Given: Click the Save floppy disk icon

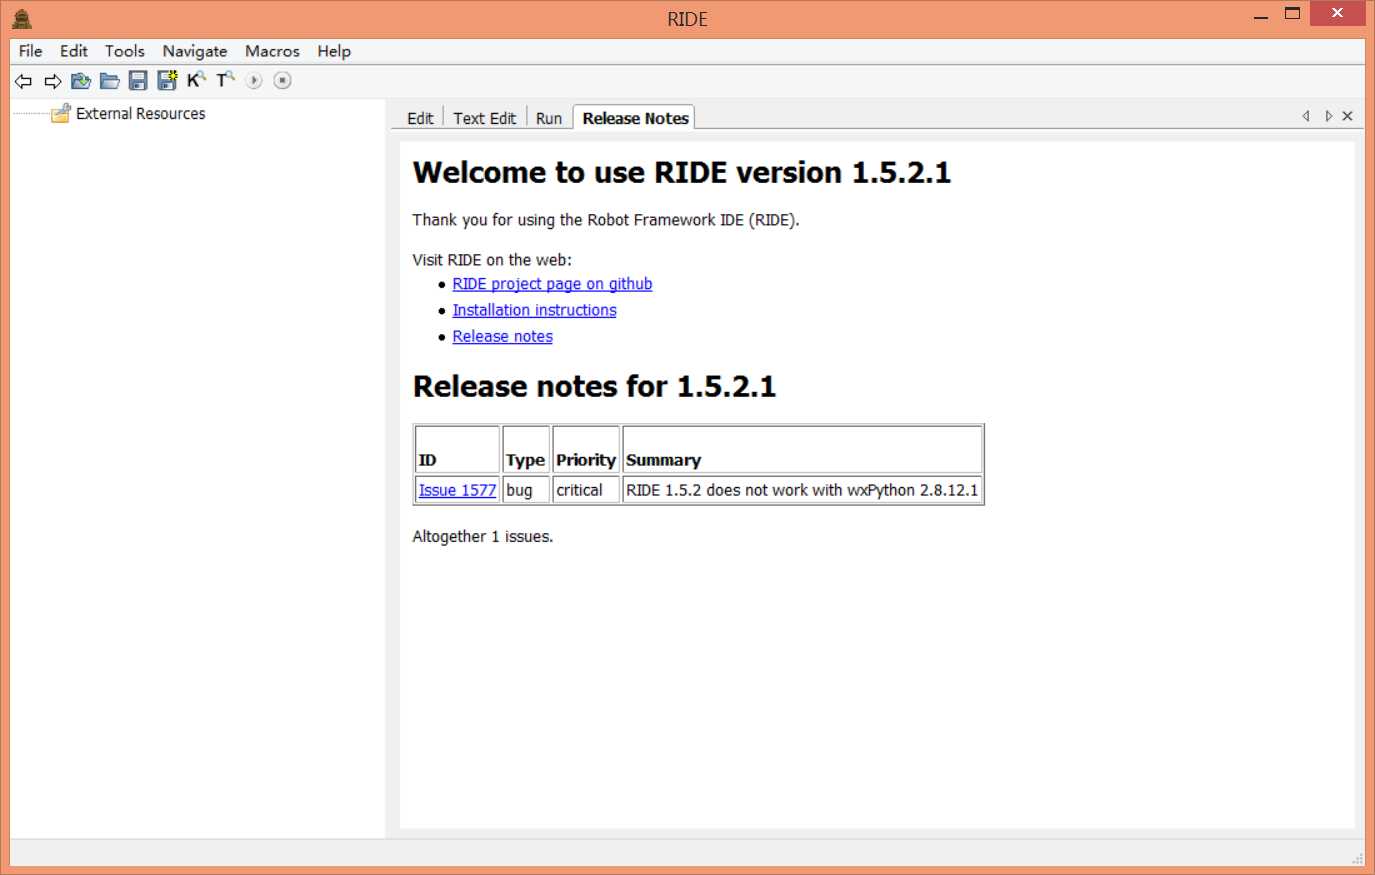Looking at the screenshot, I should (138, 81).
